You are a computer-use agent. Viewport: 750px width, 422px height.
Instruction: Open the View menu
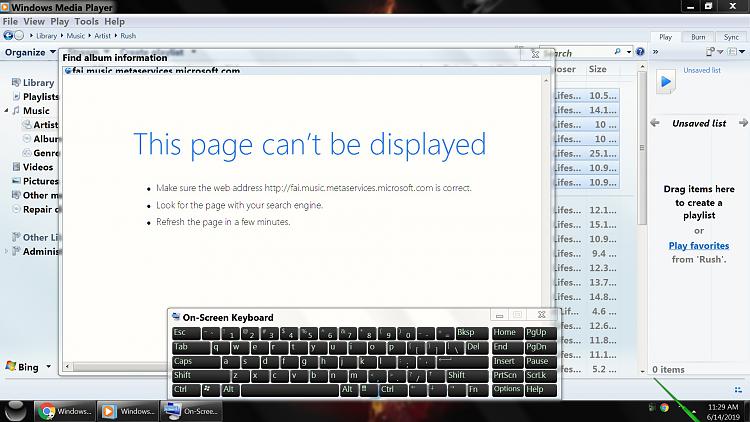point(34,22)
